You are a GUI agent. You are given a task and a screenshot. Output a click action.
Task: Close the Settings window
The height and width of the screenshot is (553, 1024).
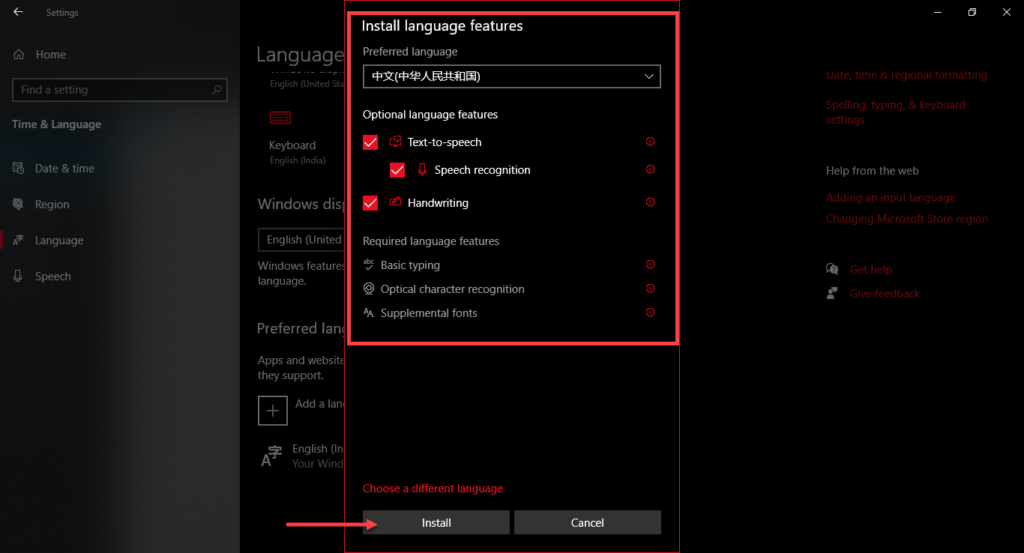[1006, 12]
